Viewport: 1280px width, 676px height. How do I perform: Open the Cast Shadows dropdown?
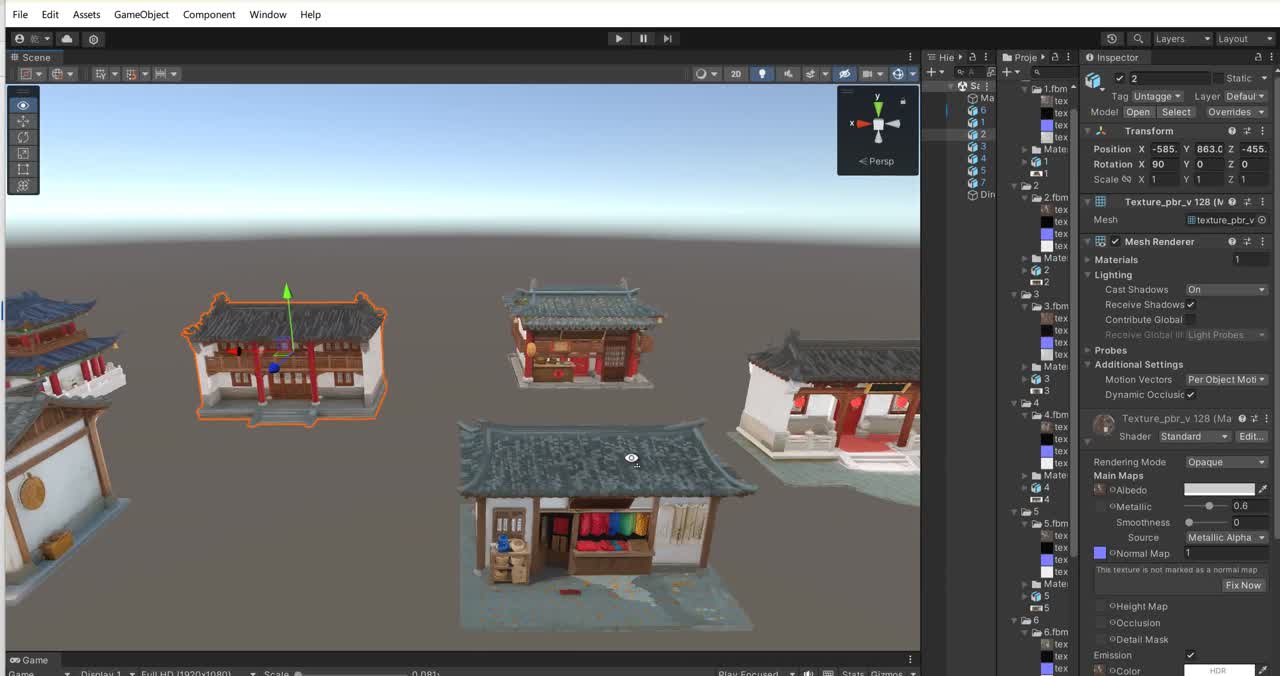1226,289
